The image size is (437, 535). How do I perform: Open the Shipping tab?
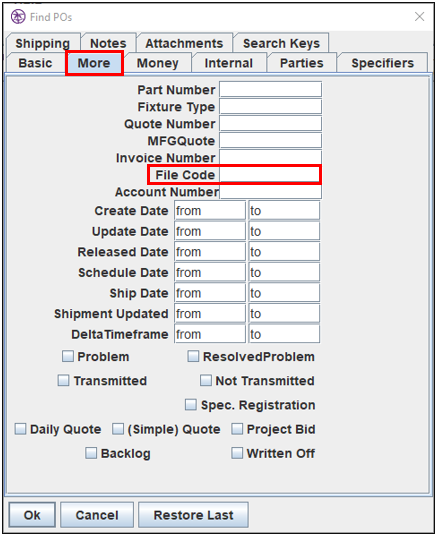coord(43,43)
